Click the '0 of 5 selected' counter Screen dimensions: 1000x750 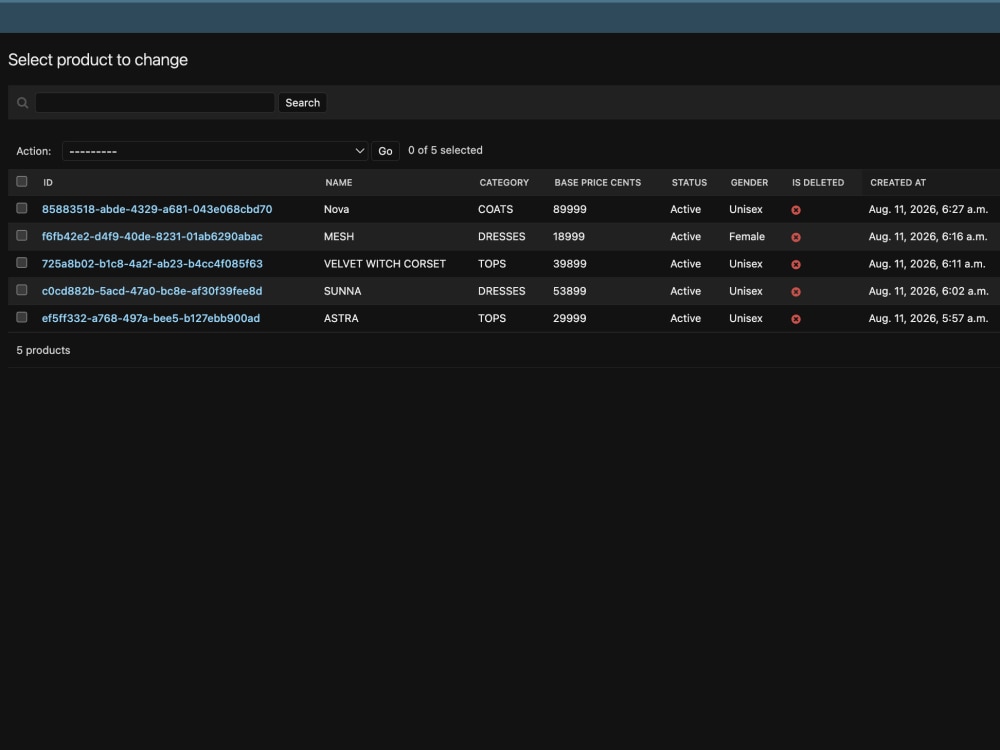click(445, 151)
